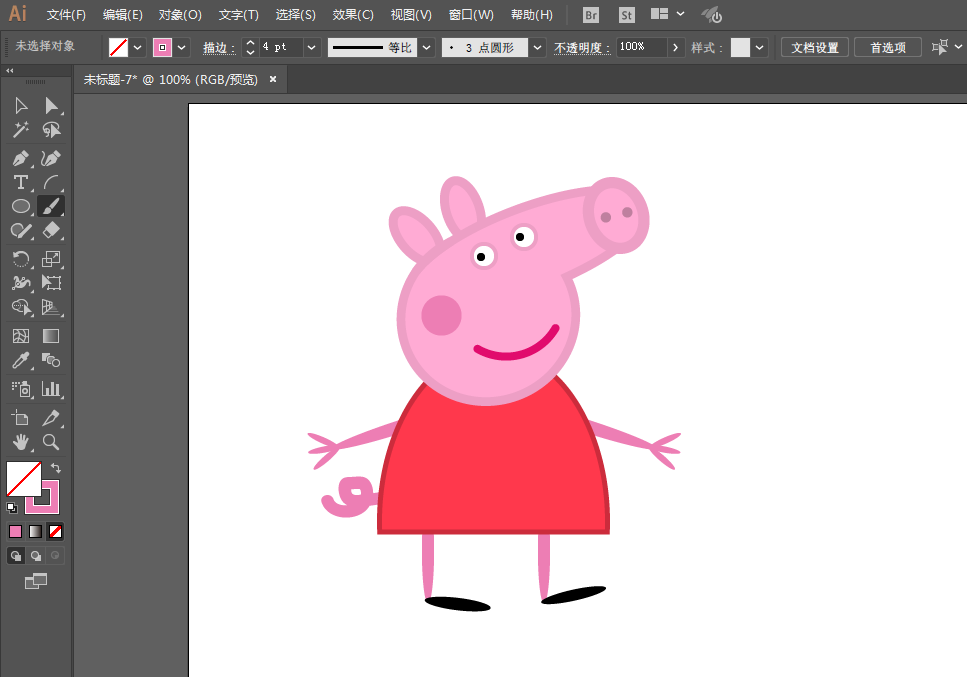The height and width of the screenshot is (677, 967).
Task: Choose the Free Transform tool
Action: 51,283
